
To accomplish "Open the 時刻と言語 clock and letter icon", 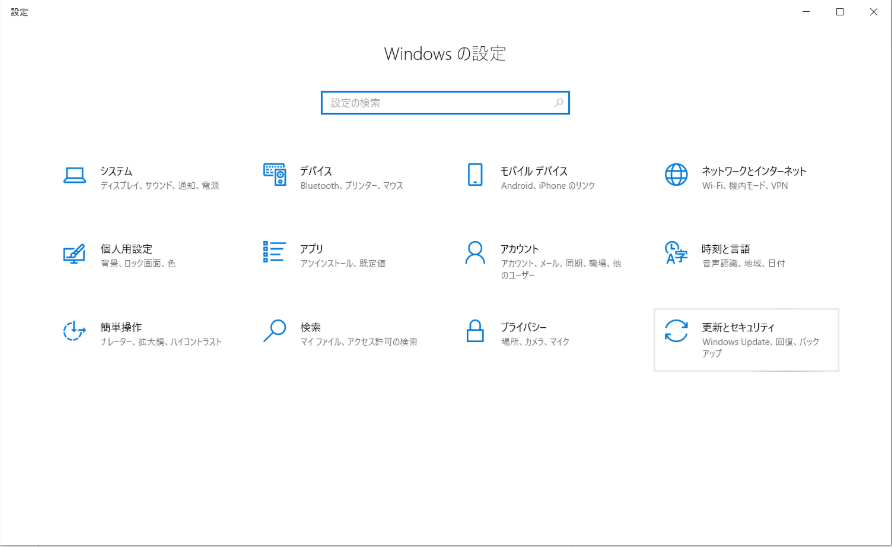I will (676, 252).
